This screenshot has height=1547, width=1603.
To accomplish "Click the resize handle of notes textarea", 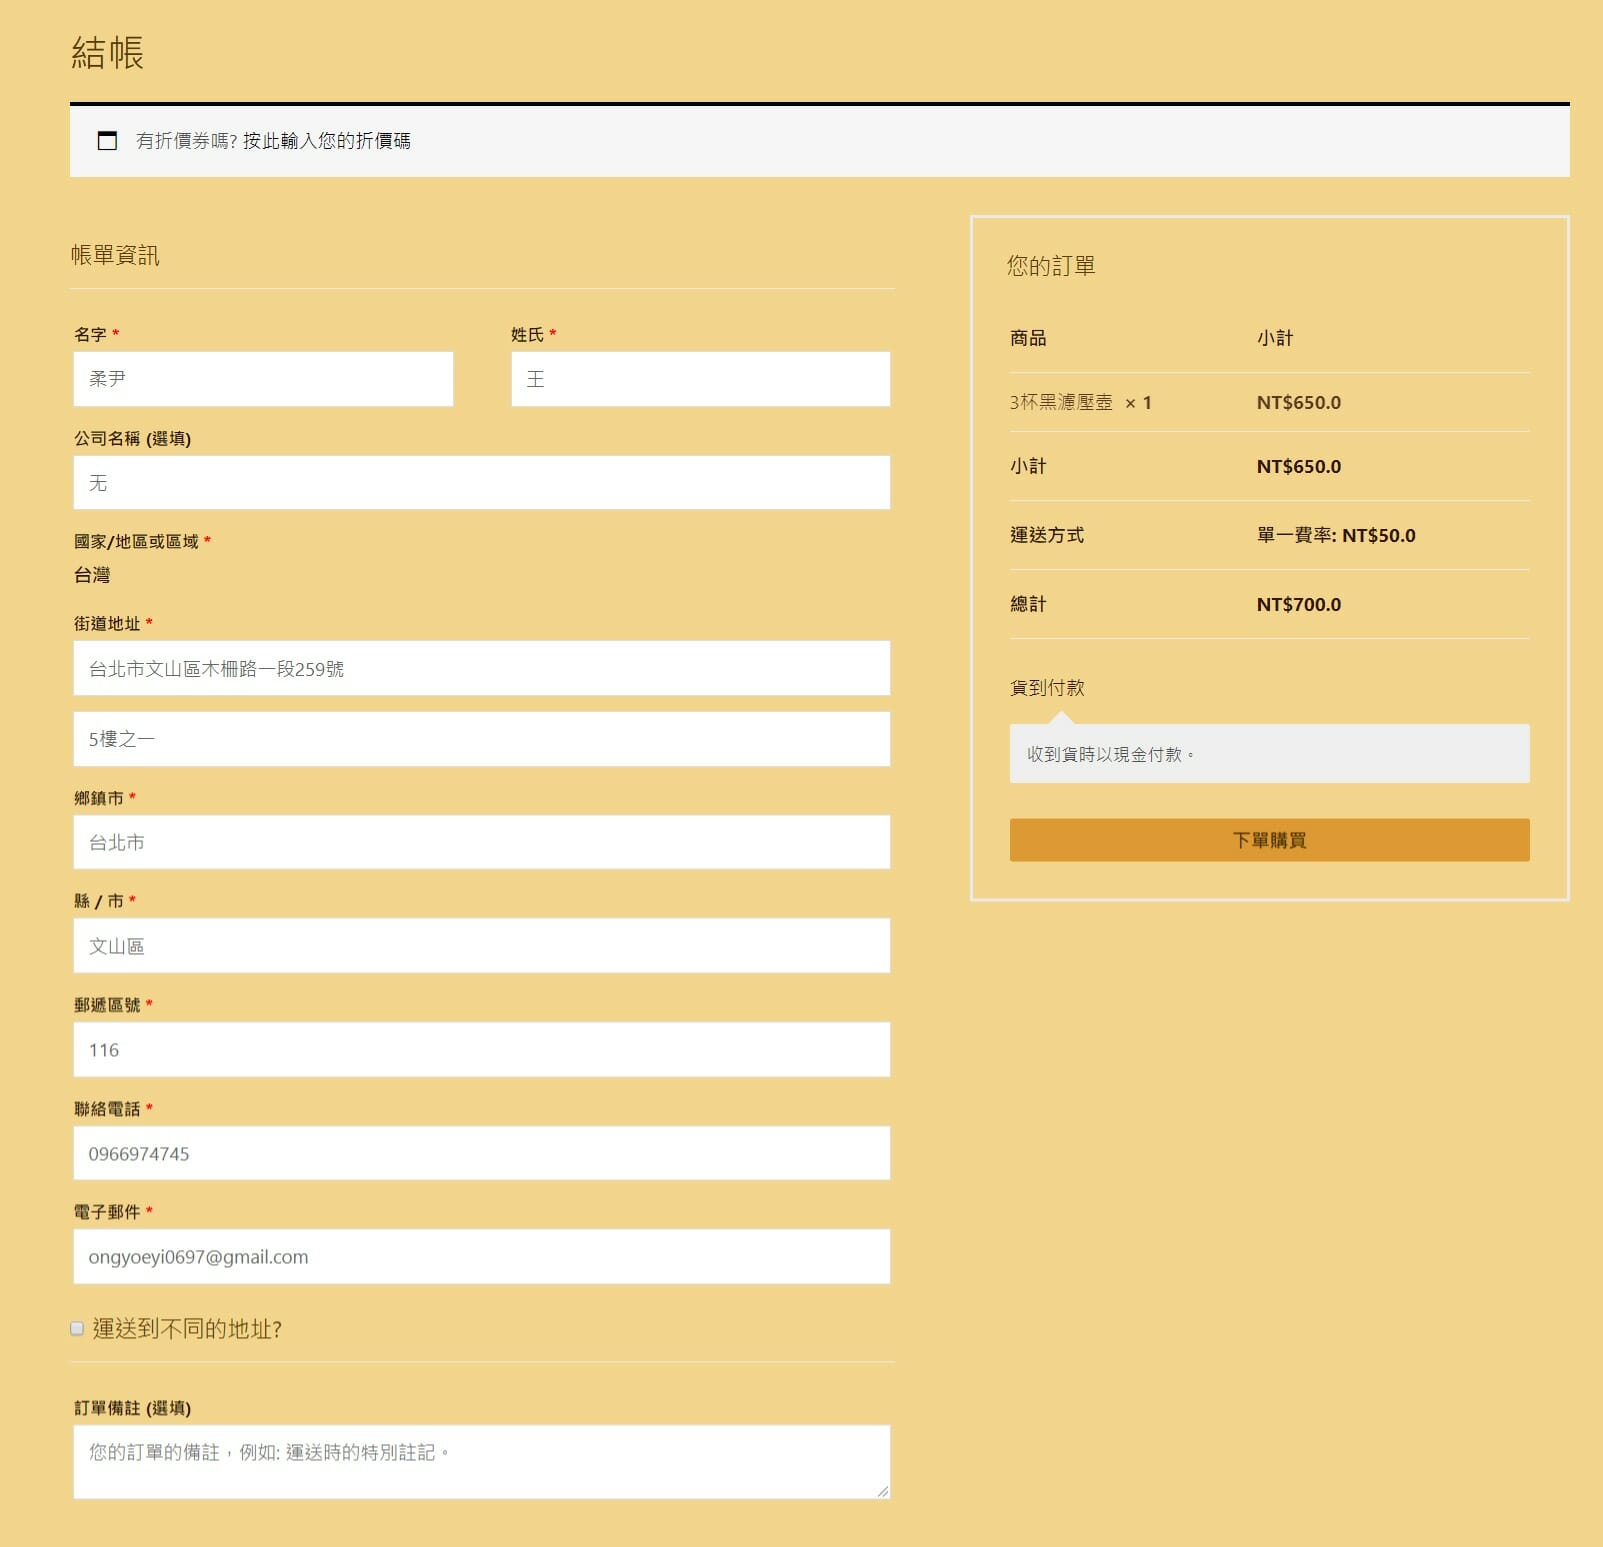I will click(882, 1491).
